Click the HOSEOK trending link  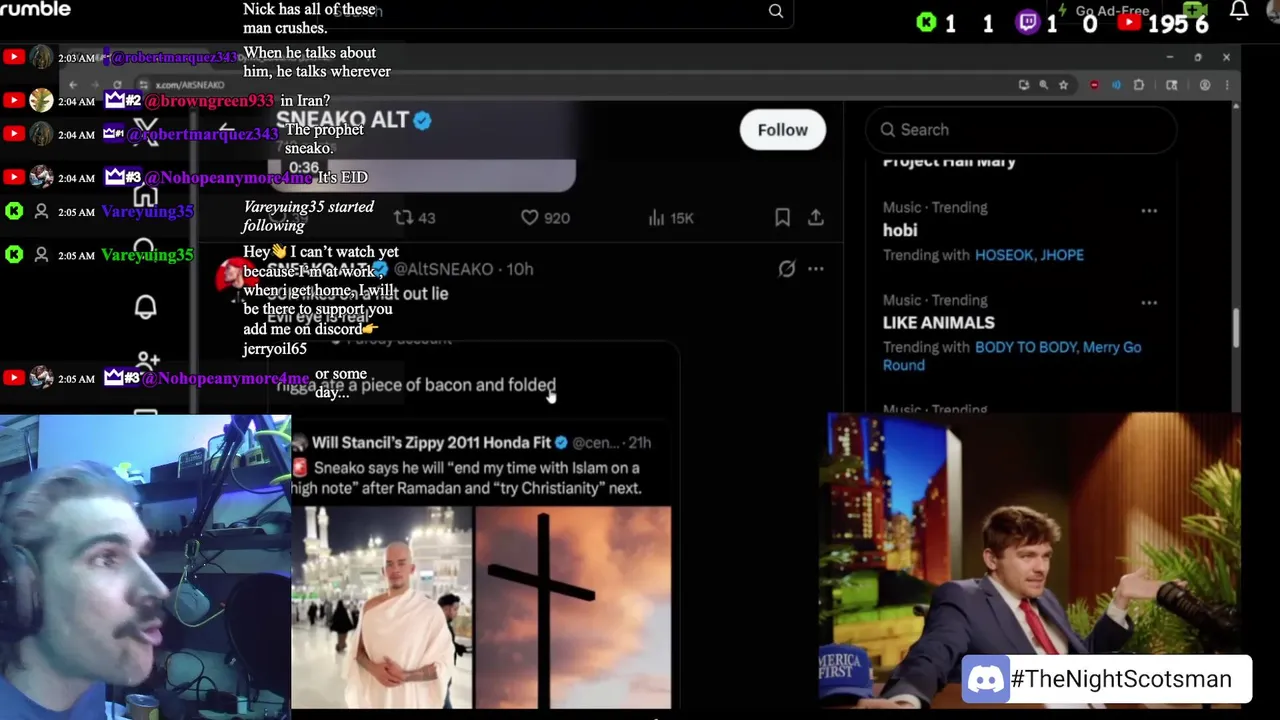point(1005,255)
